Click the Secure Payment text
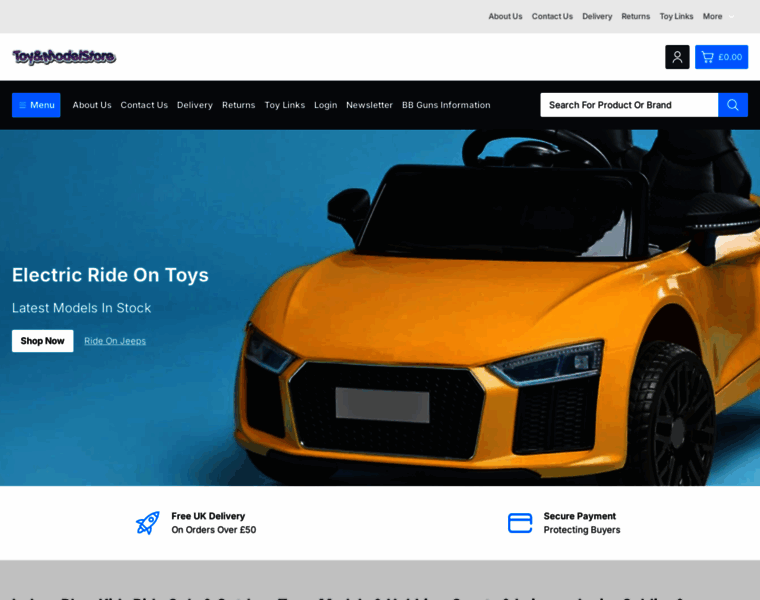Screen dimensions: 760x600 pyautogui.click(x=580, y=516)
